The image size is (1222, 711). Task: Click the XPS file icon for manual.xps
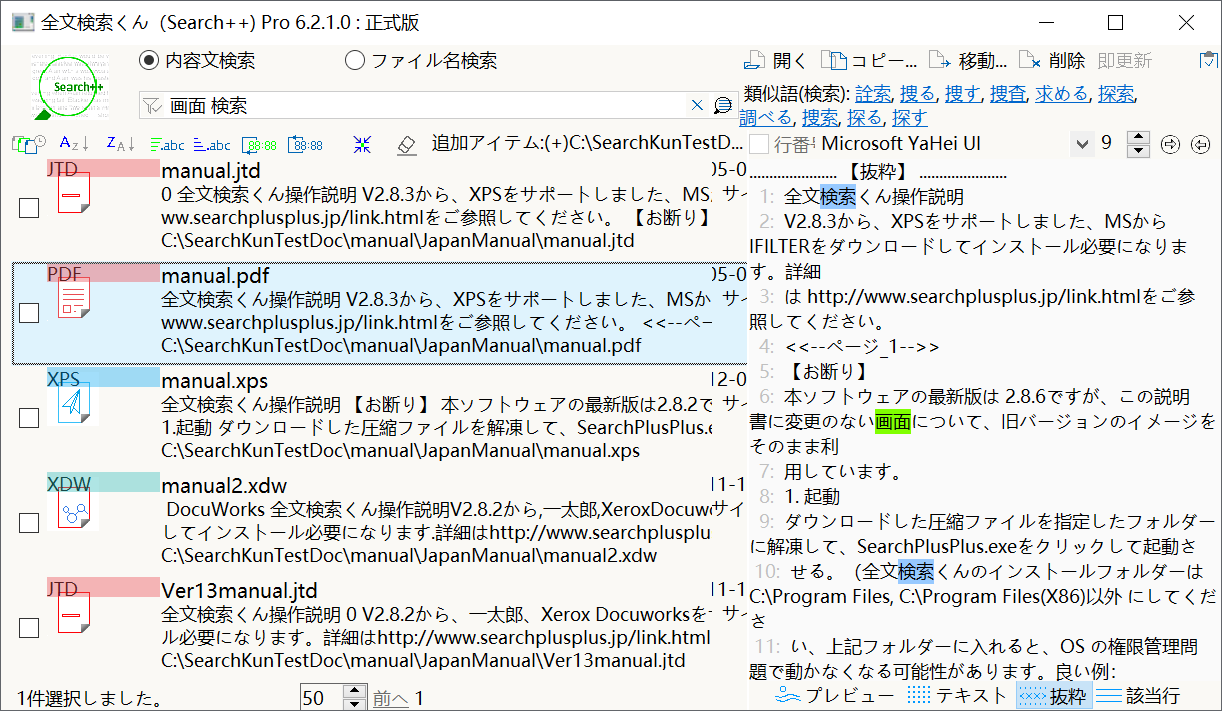pos(74,405)
